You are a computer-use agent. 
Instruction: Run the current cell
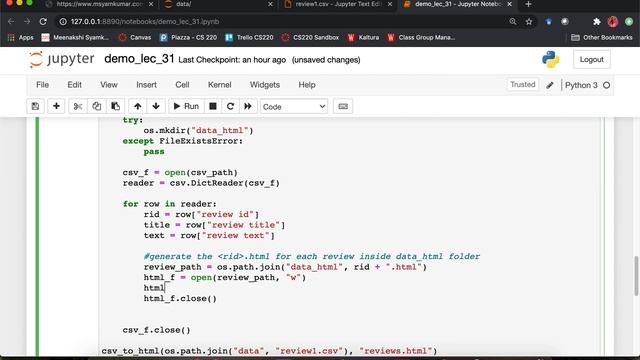[186, 106]
